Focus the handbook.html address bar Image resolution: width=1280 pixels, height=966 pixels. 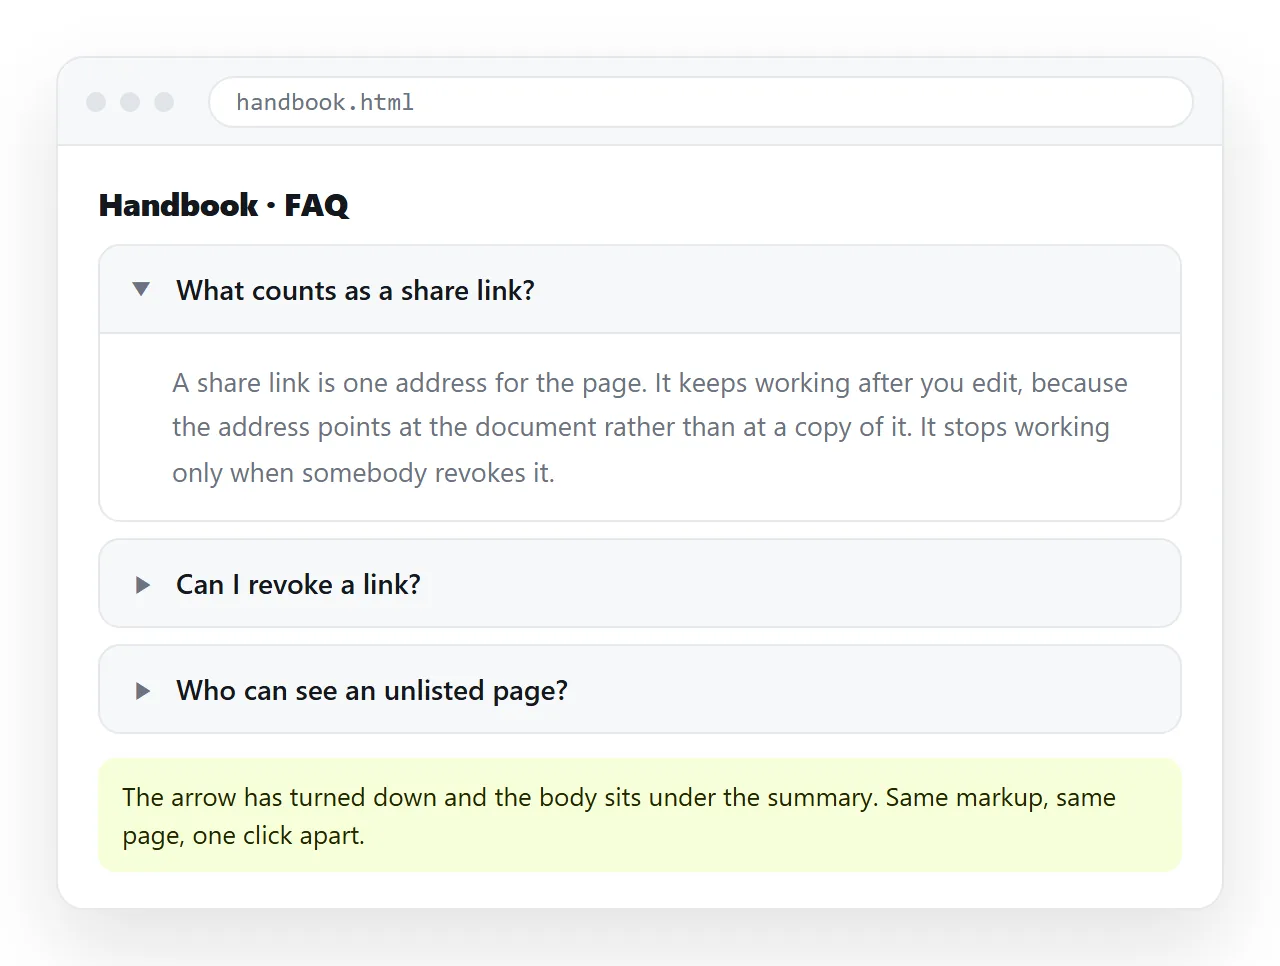701,102
